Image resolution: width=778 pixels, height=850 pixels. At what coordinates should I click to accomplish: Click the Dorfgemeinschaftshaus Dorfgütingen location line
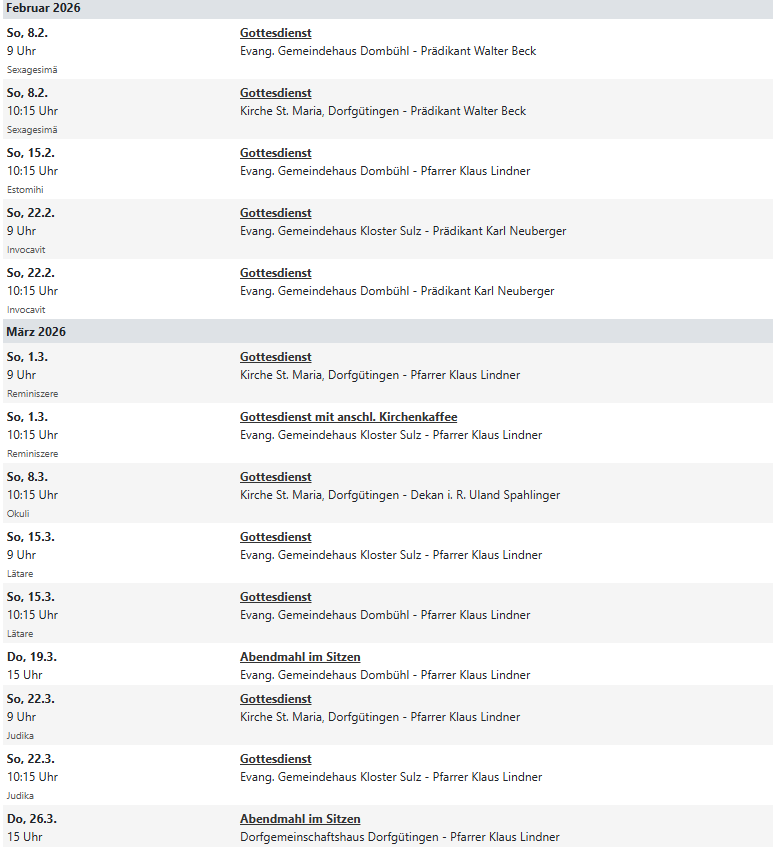[x=399, y=837]
